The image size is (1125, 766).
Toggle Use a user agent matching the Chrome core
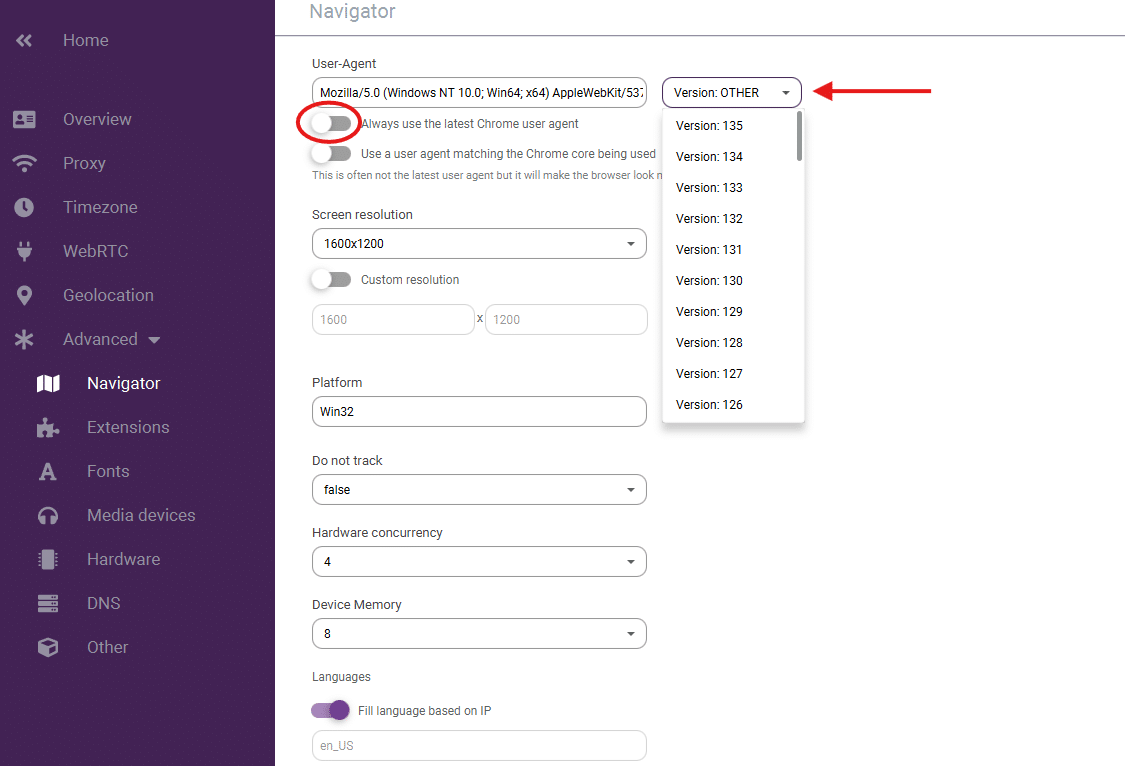click(330, 153)
